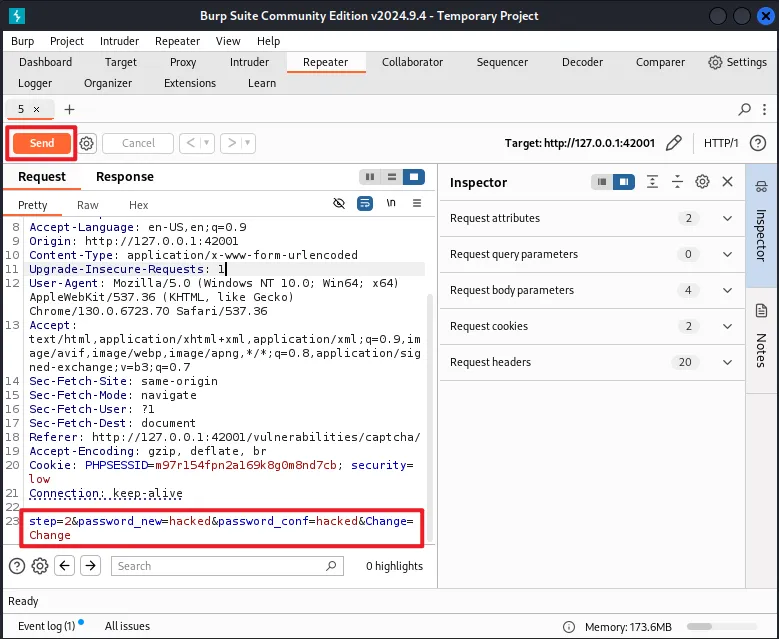The image size is (779, 639).
Task: Open the Project menu
Action: tap(67, 41)
